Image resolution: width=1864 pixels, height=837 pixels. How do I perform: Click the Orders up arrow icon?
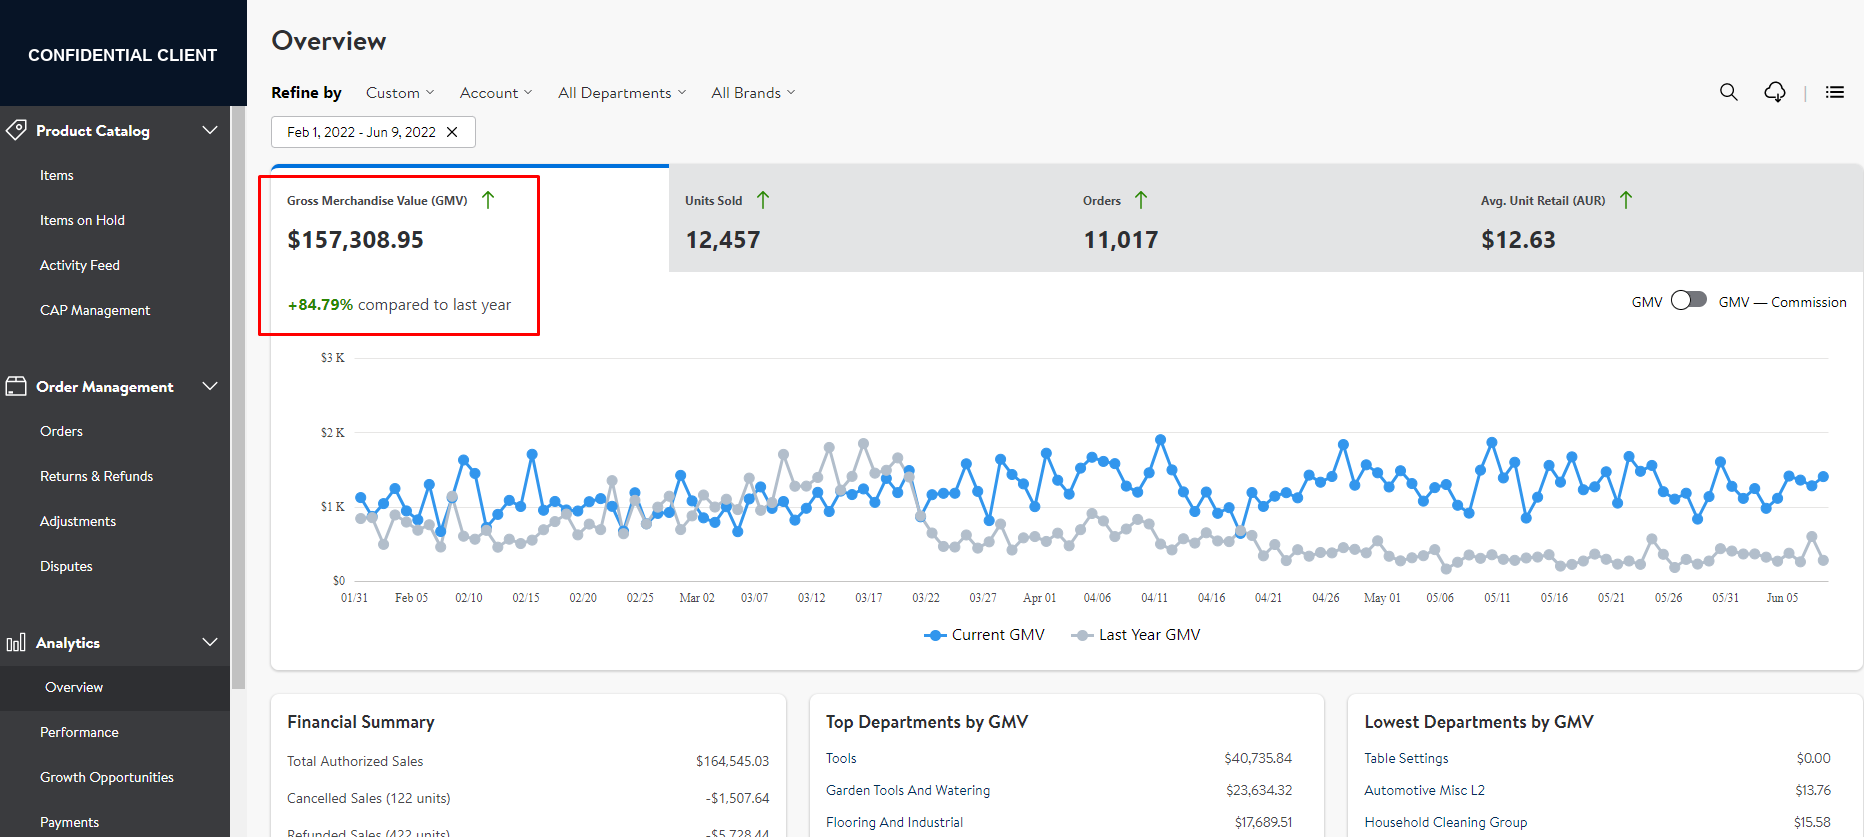click(x=1141, y=200)
